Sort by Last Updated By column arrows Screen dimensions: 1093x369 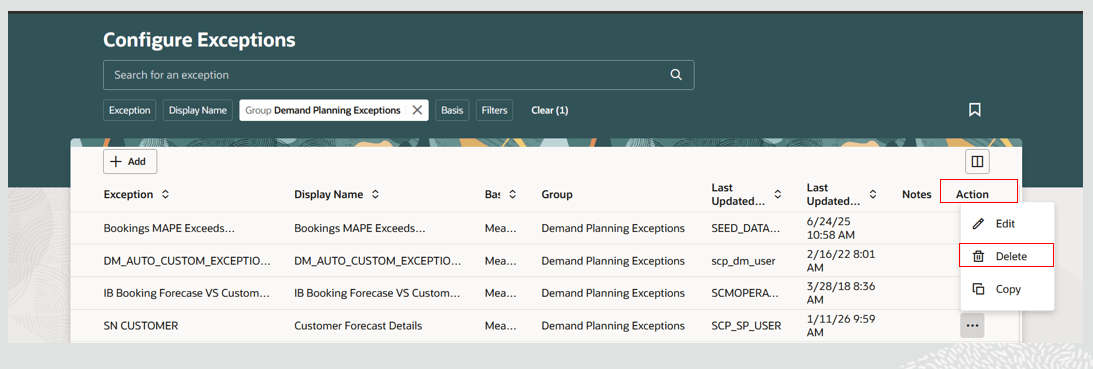click(x=778, y=195)
